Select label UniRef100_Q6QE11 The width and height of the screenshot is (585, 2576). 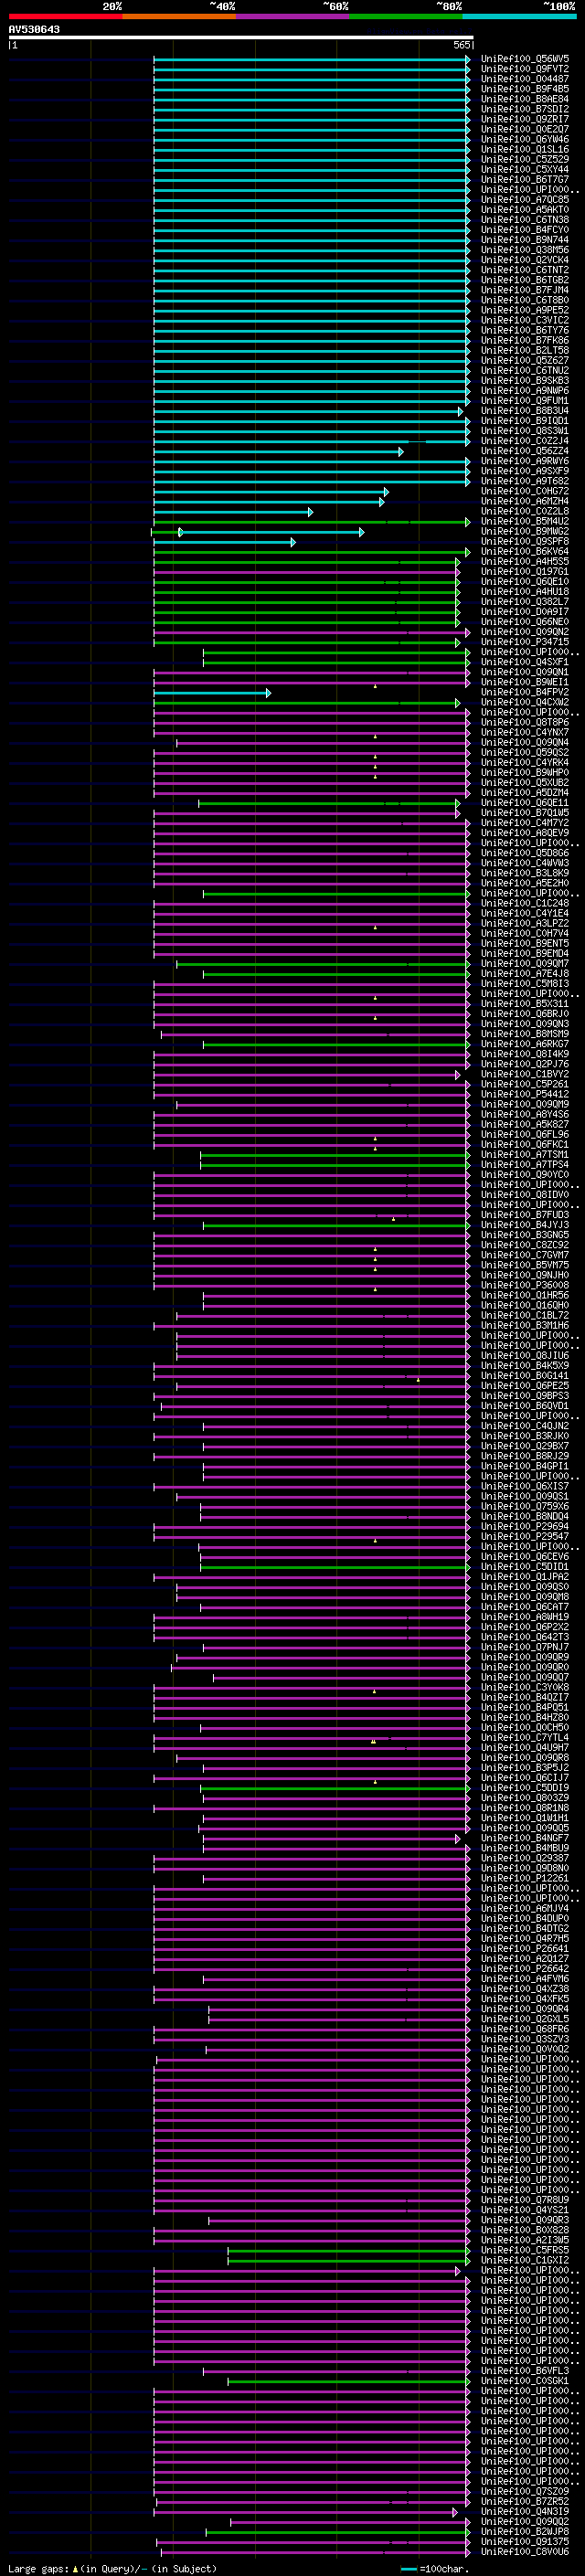coord(525,803)
